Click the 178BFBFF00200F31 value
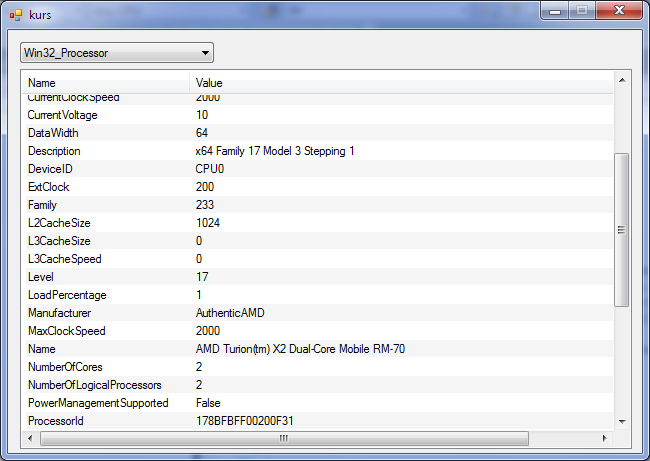The width and height of the screenshot is (650, 461). point(245,421)
